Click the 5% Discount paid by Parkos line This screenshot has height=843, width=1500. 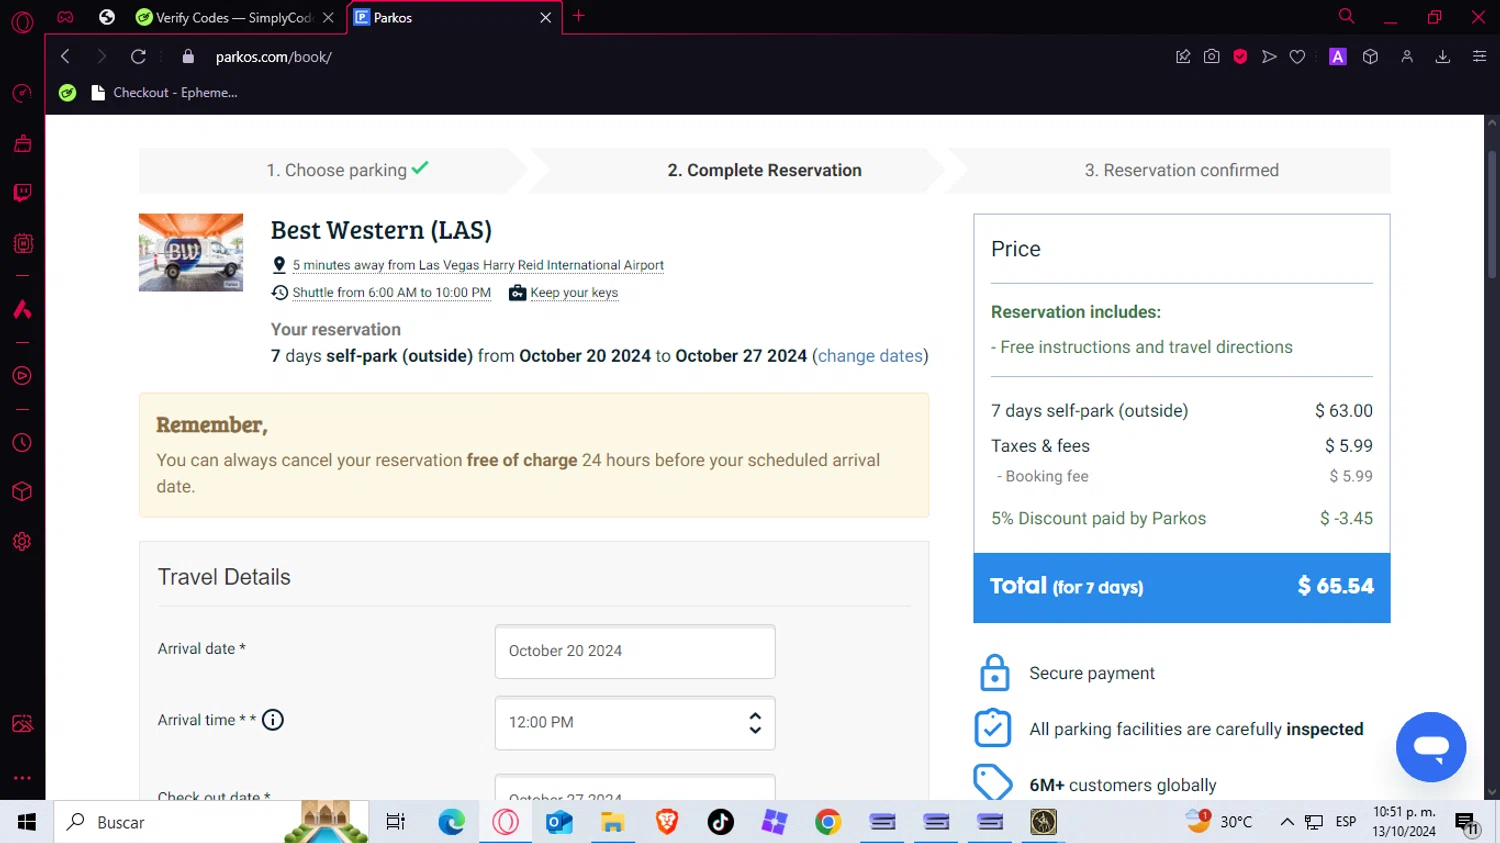click(1182, 519)
